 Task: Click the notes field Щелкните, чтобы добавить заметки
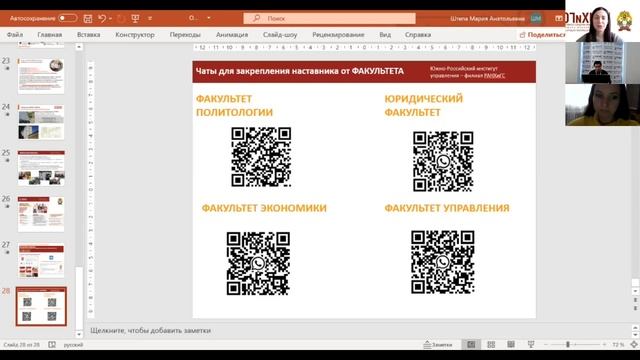151,331
